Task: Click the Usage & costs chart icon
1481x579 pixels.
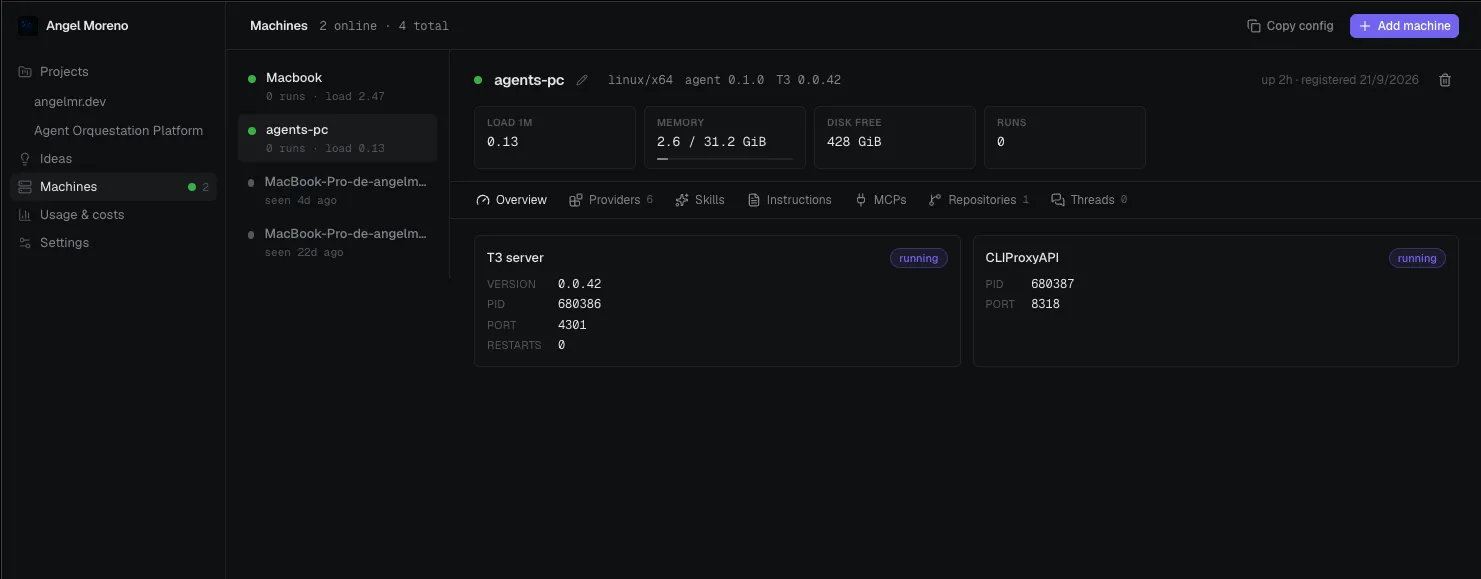Action: point(25,215)
